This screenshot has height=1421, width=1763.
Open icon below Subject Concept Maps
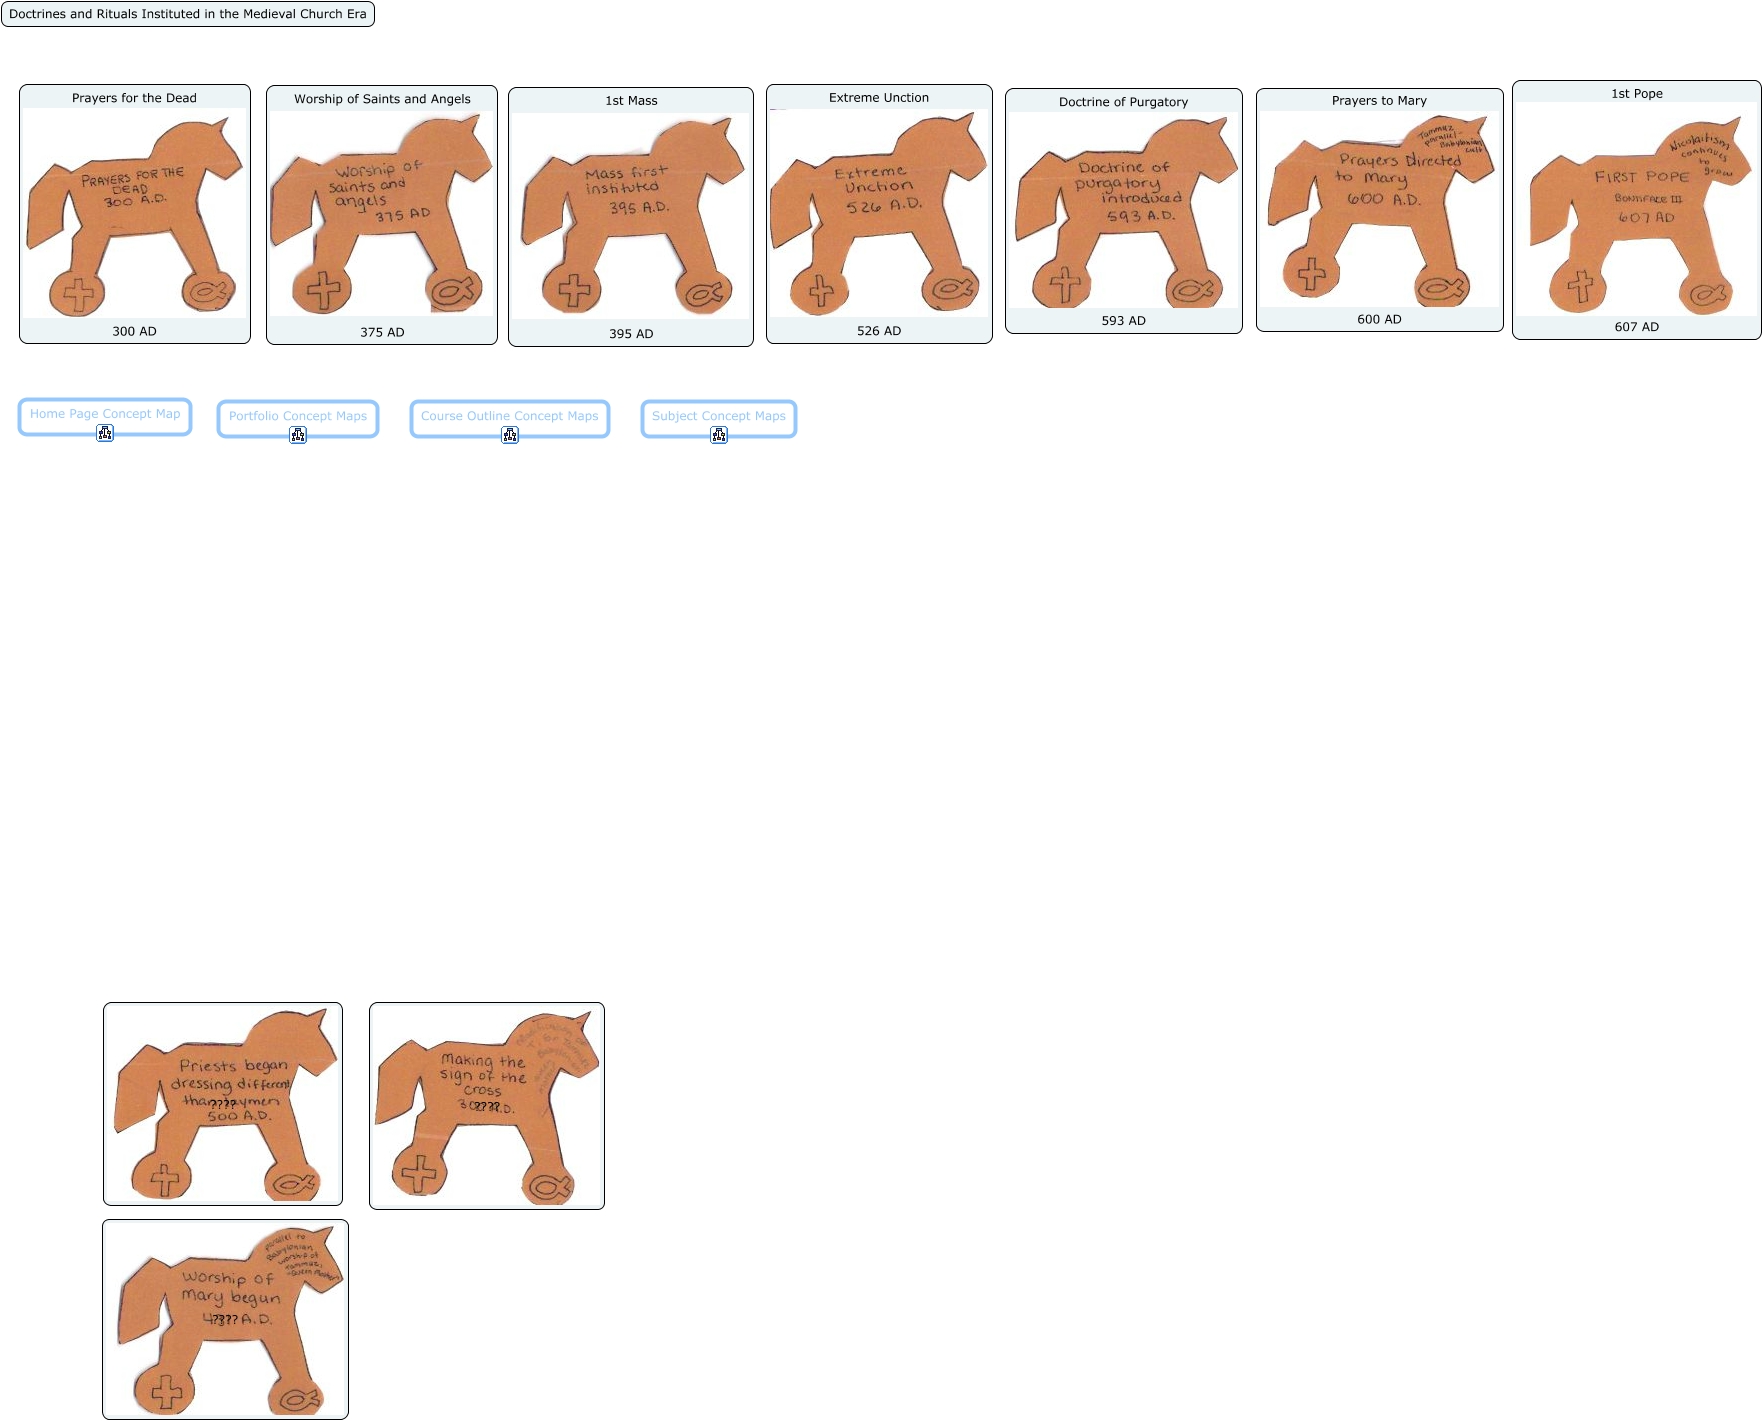pyautogui.click(x=719, y=435)
